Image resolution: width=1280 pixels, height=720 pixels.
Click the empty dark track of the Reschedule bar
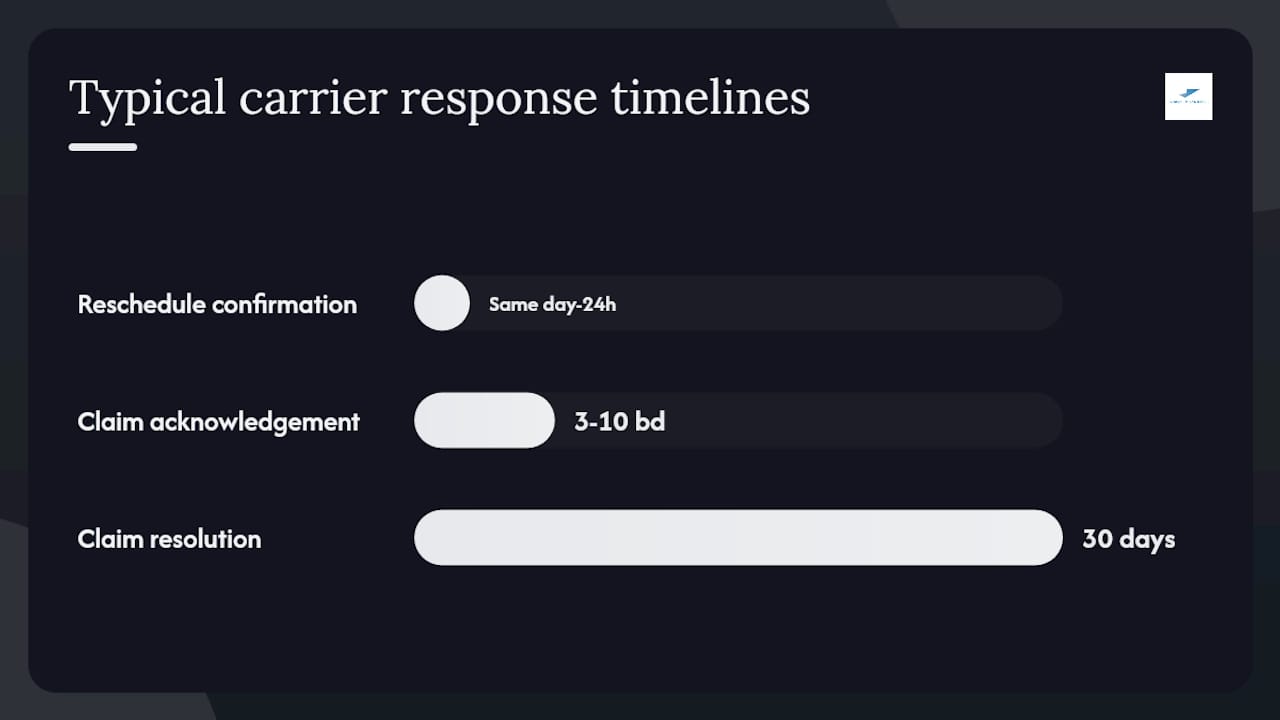[840, 303]
